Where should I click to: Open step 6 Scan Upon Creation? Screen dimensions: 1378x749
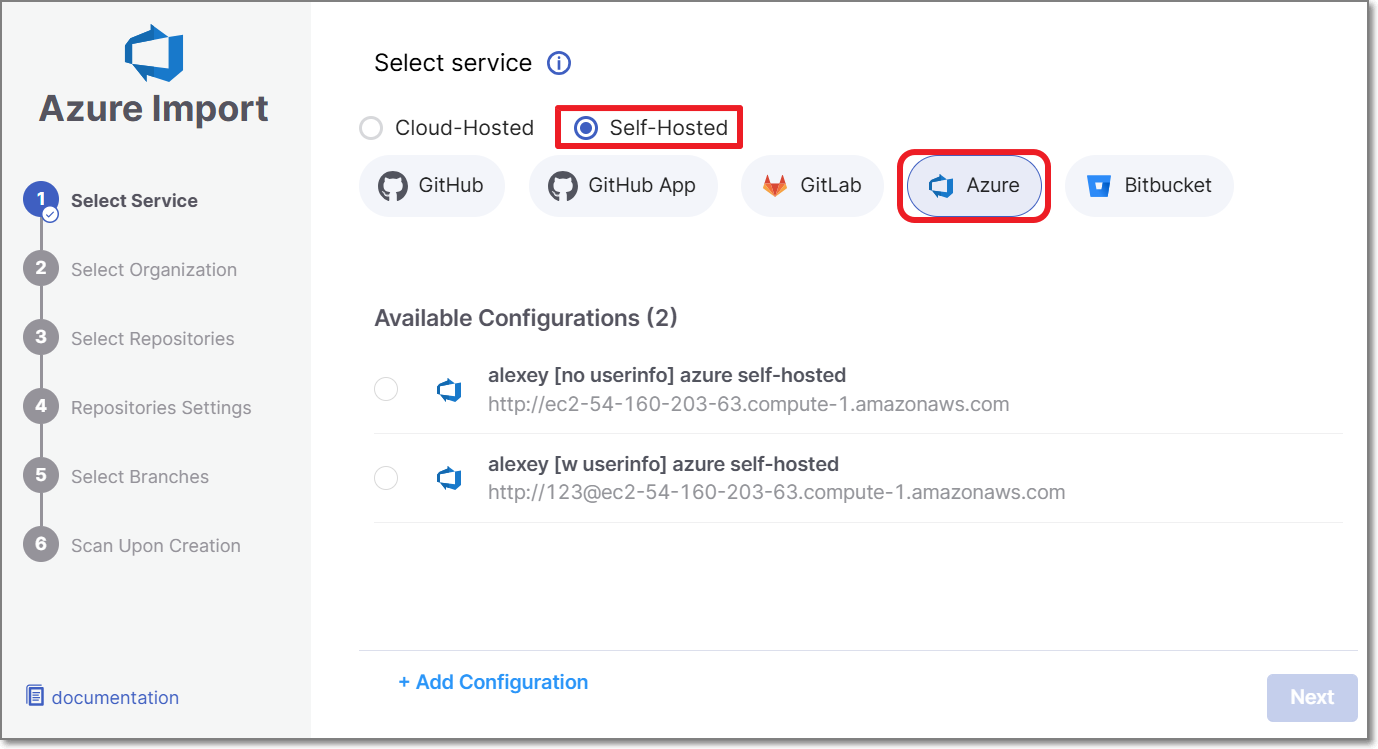click(155, 546)
